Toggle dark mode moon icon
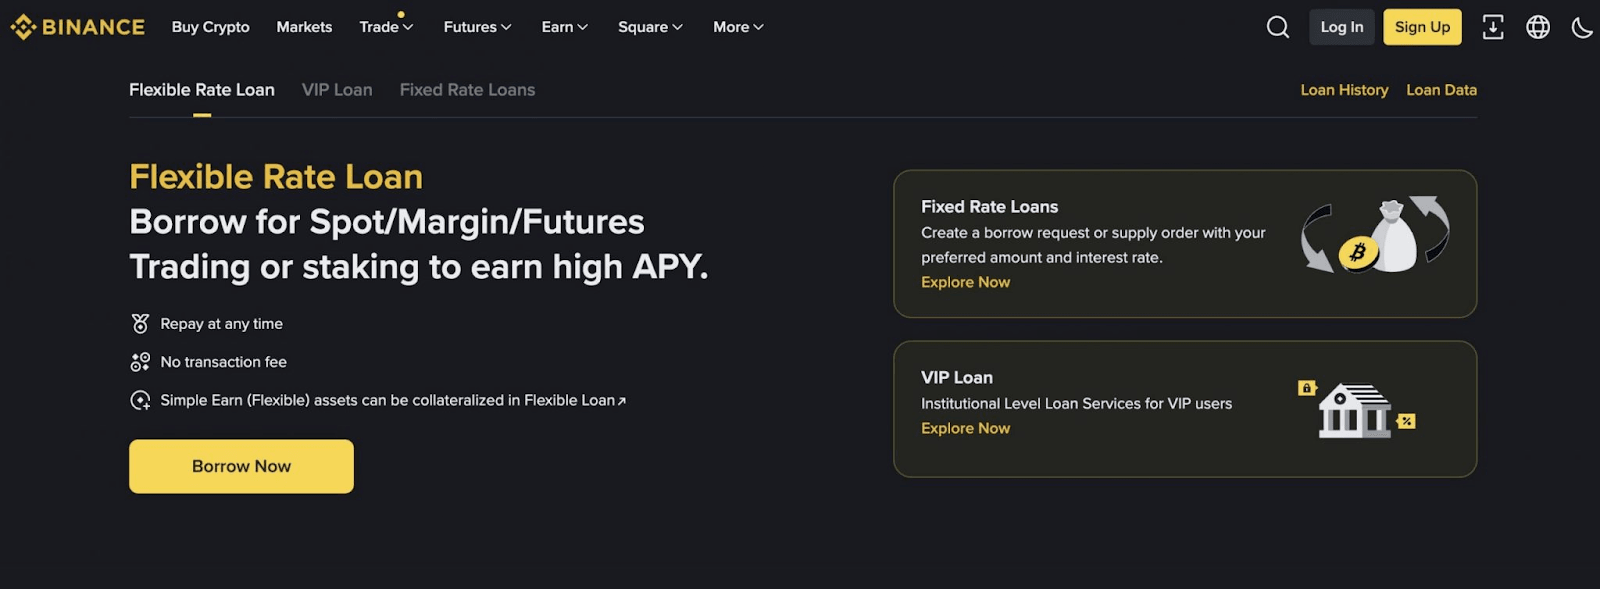Screen dimensions: 1600x589 [1582, 27]
